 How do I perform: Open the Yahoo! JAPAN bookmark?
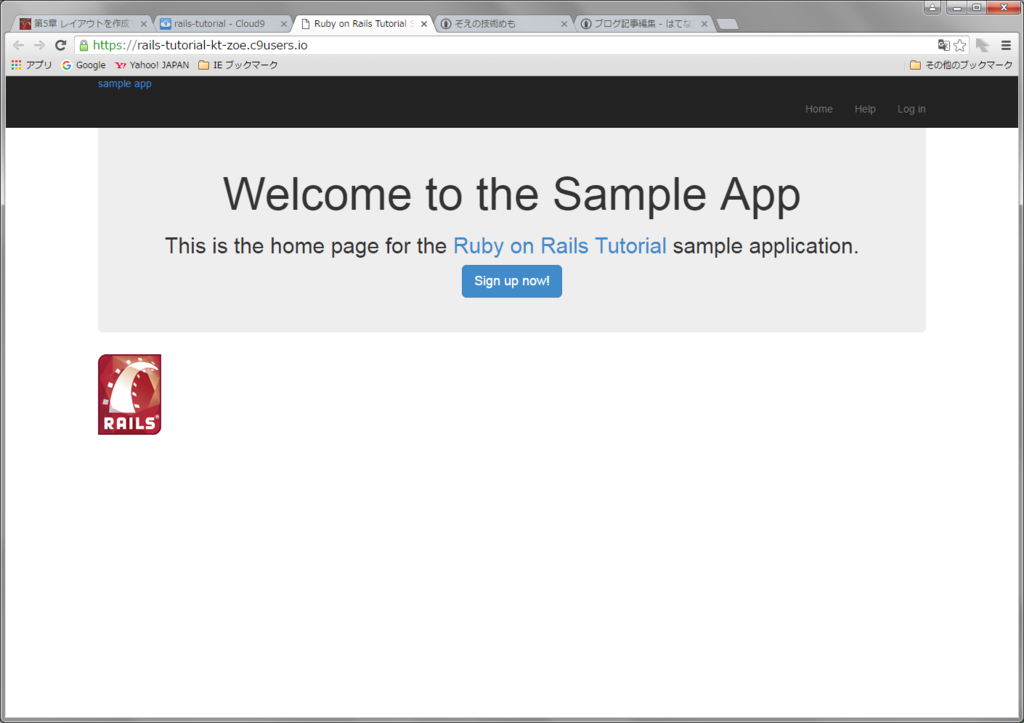point(152,65)
